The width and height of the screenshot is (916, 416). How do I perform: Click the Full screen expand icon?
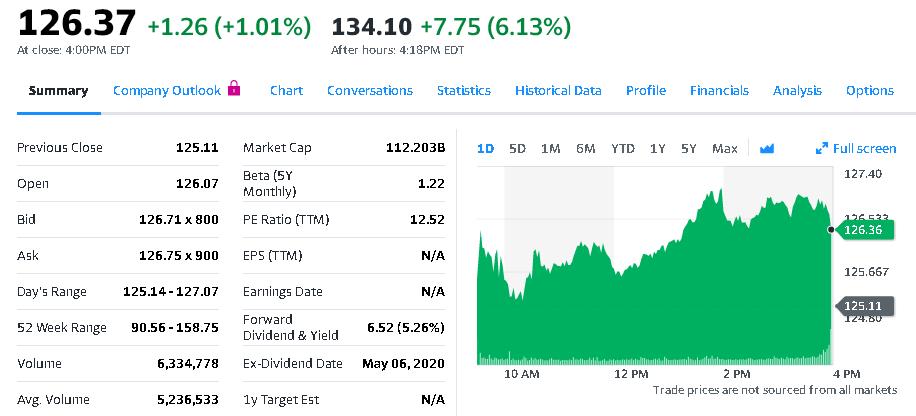click(822, 149)
